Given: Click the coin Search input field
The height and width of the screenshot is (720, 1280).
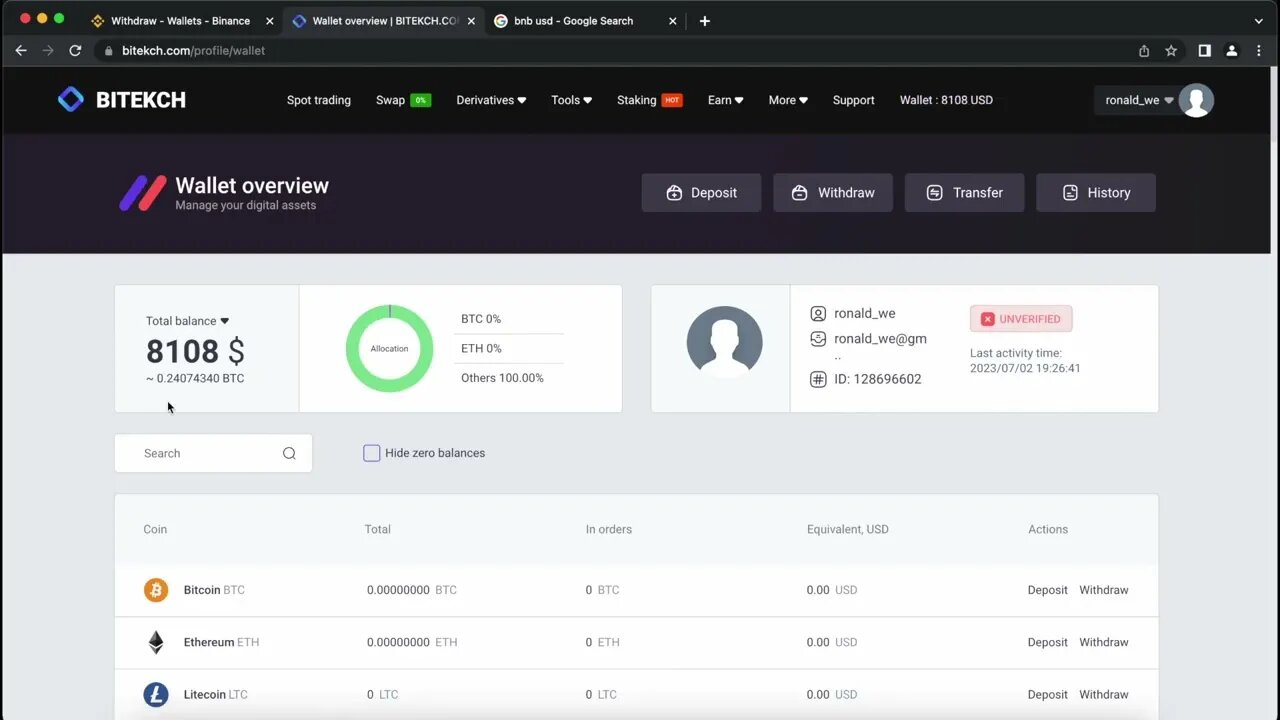Looking at the screenshot, I should [x=213, y=453].
